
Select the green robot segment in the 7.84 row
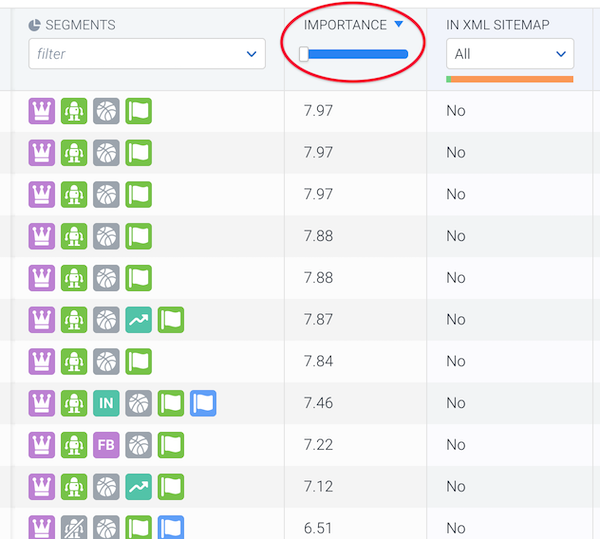(x=74, y=361)
